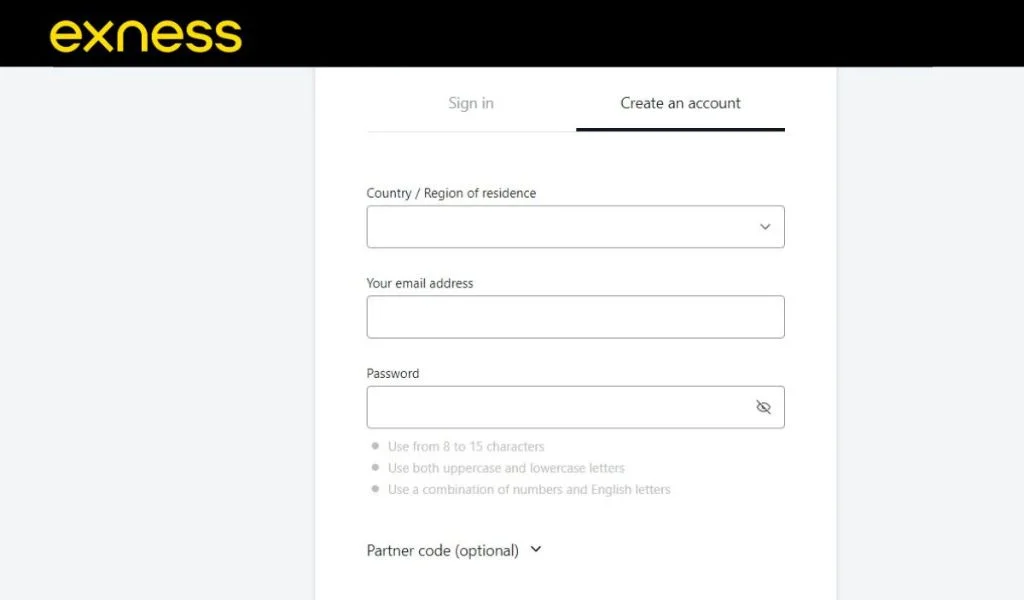Viewport: 1024px width, 600px height.
Task: Click the 'Country / Region of residence' label
Action: click(x=451, y=192)
